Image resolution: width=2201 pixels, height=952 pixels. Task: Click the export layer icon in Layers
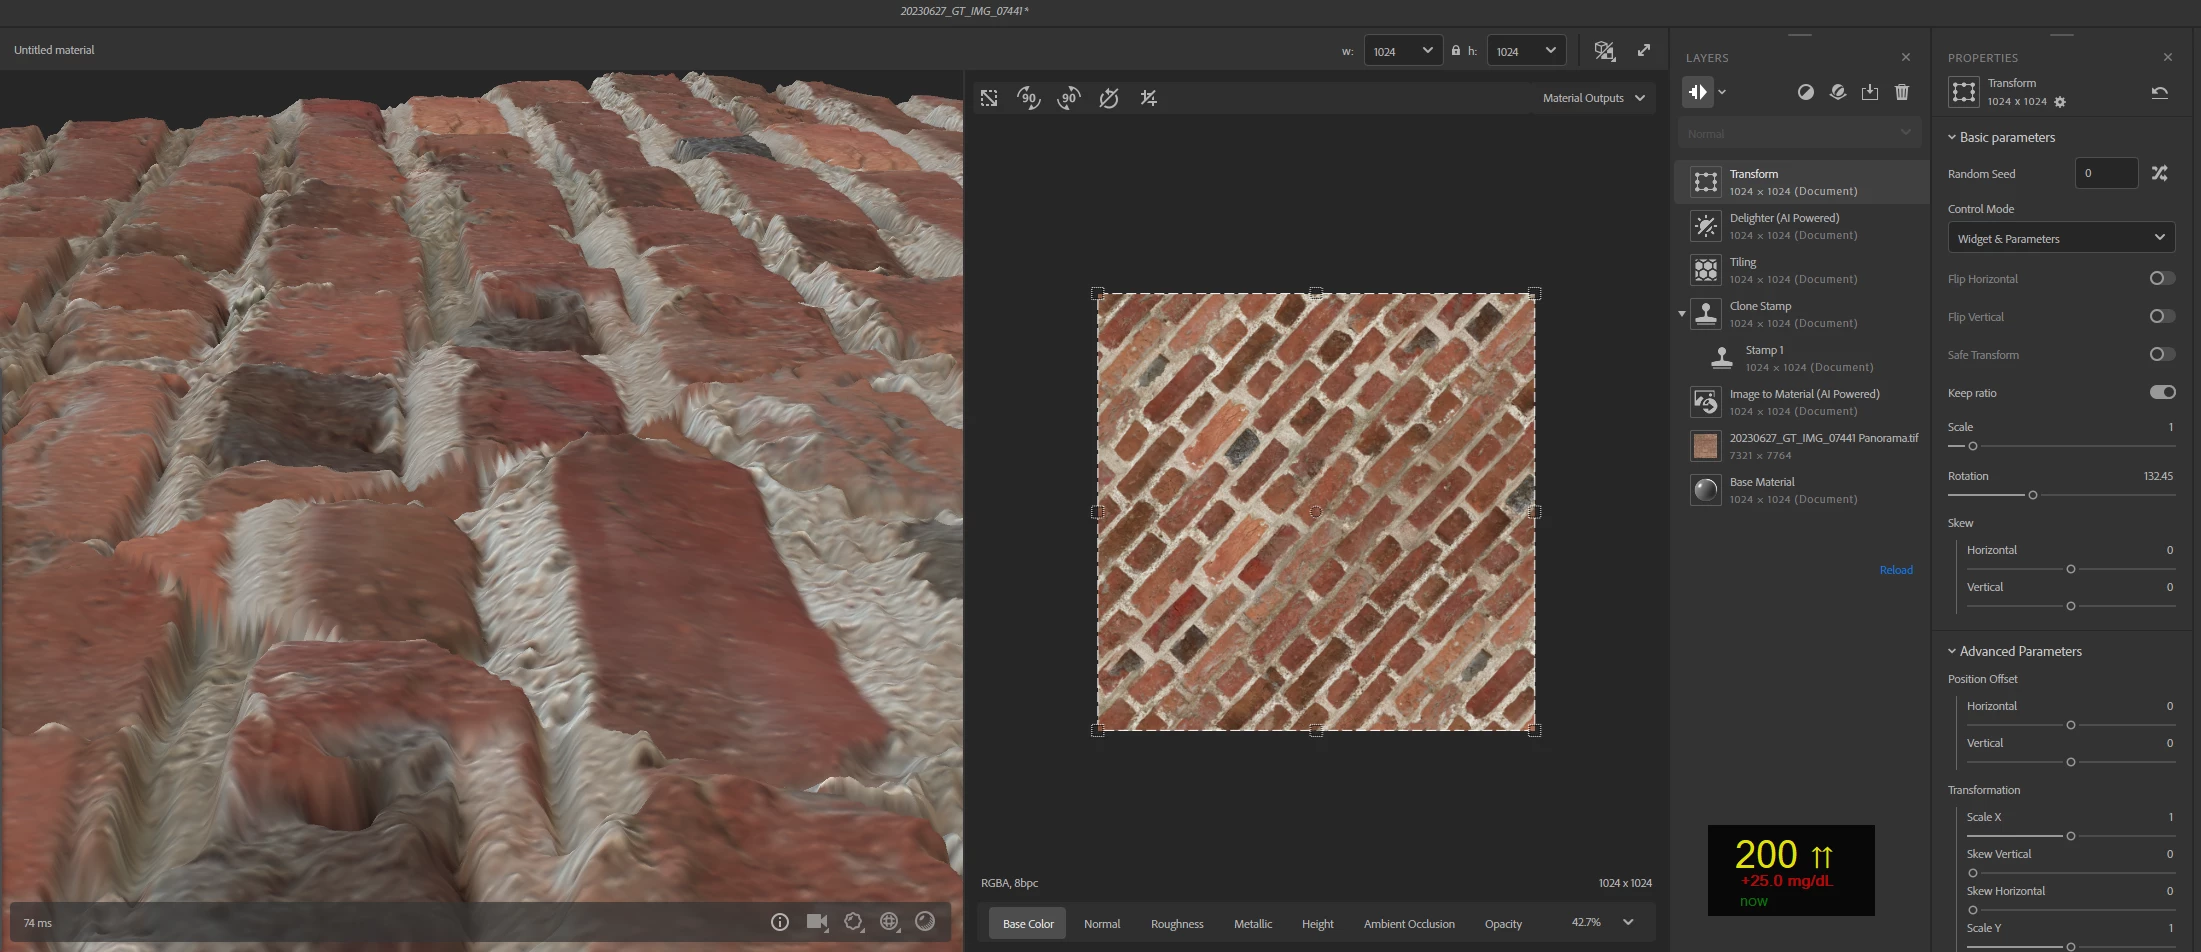point(1870,92)
